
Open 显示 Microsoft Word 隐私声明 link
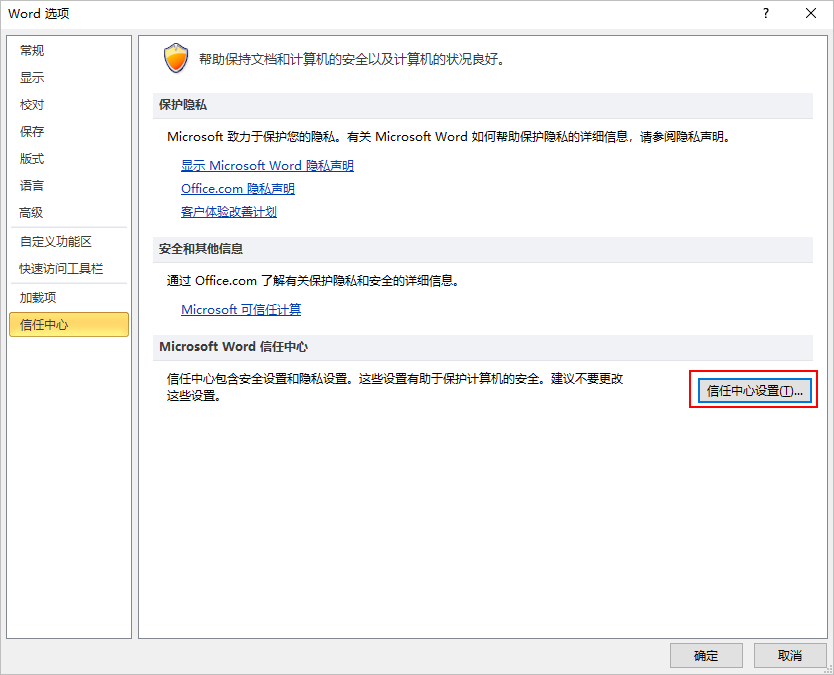pos(267,166)
